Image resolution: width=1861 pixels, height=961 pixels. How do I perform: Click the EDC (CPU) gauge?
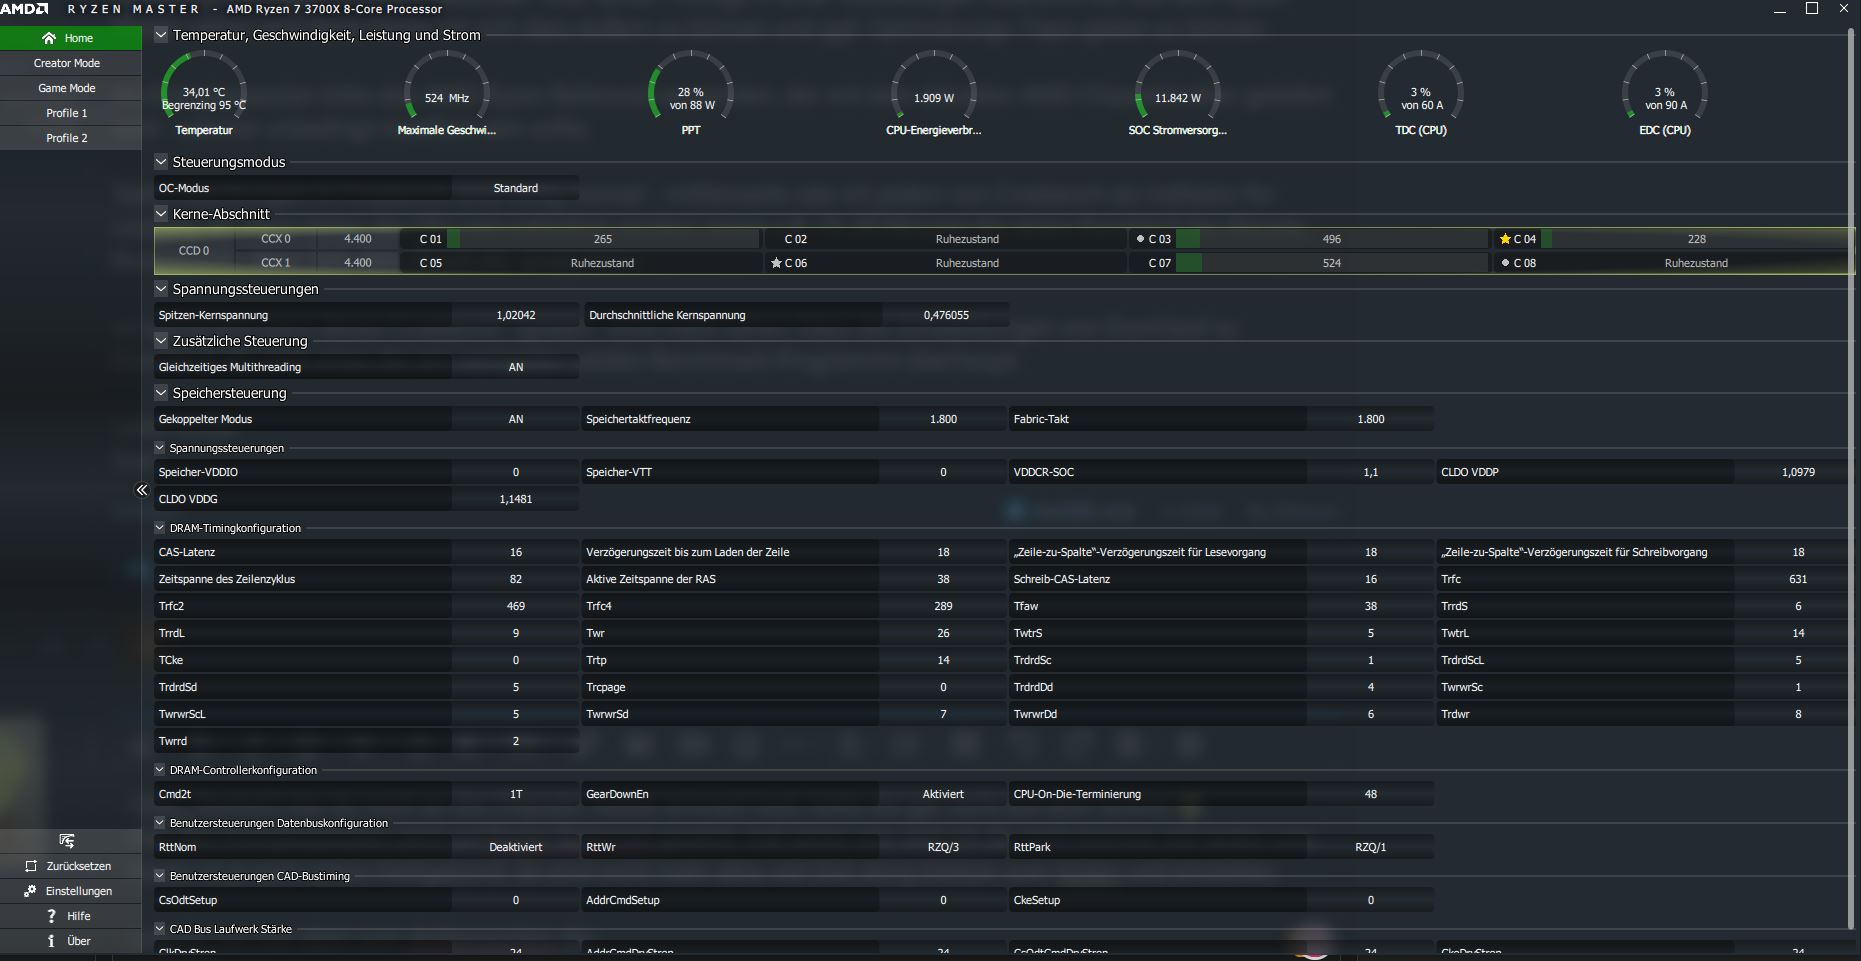point(1665,94)
